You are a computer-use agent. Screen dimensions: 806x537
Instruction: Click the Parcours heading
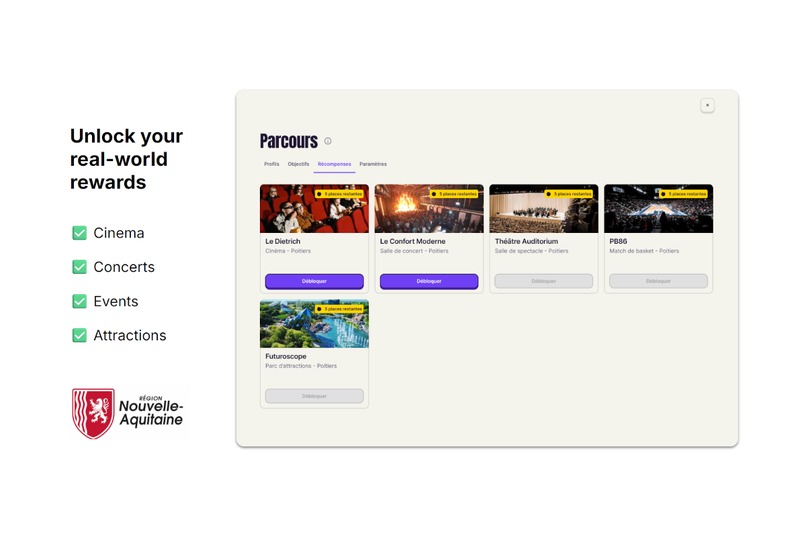point(289,141)
